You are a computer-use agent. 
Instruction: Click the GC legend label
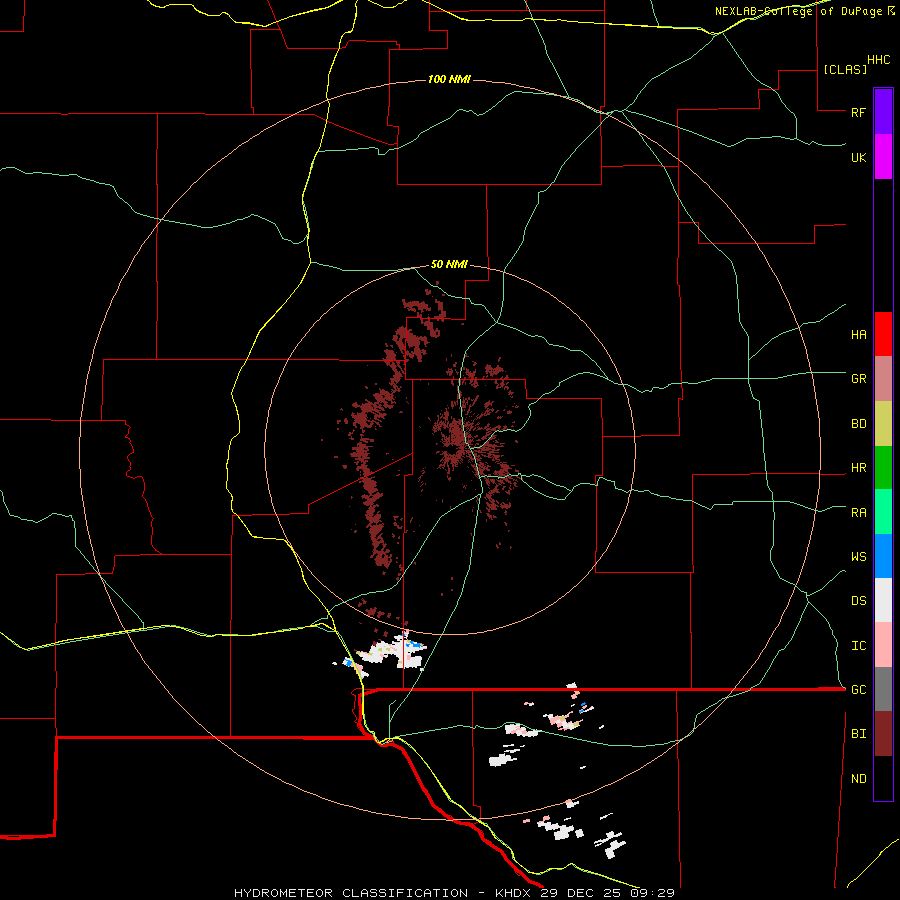pyautogui.click(x=858, y=690)
